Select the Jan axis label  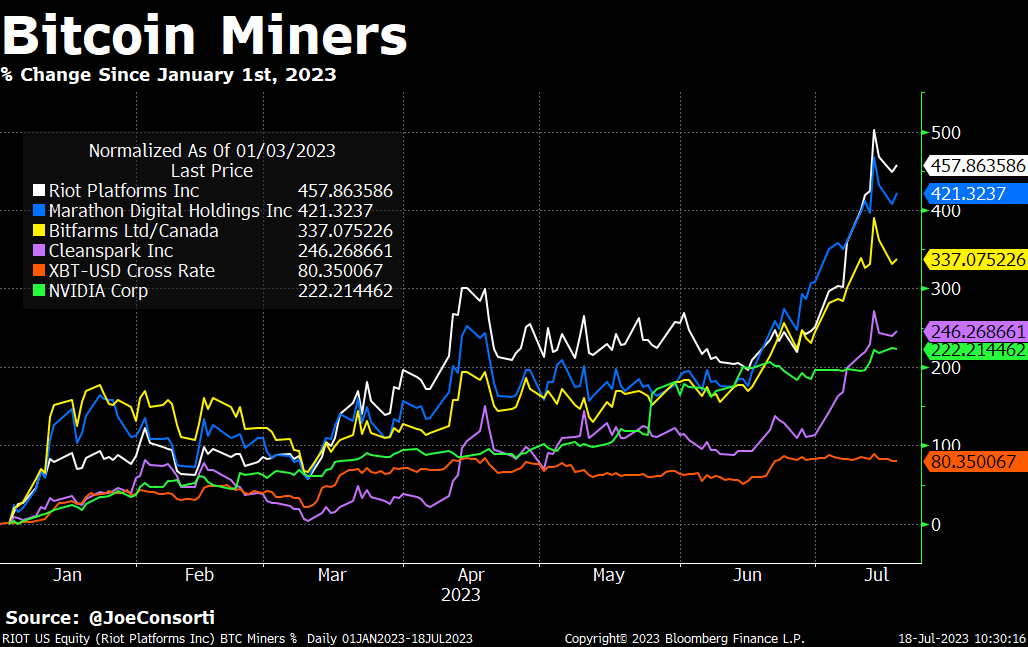[x=68, y=575]
